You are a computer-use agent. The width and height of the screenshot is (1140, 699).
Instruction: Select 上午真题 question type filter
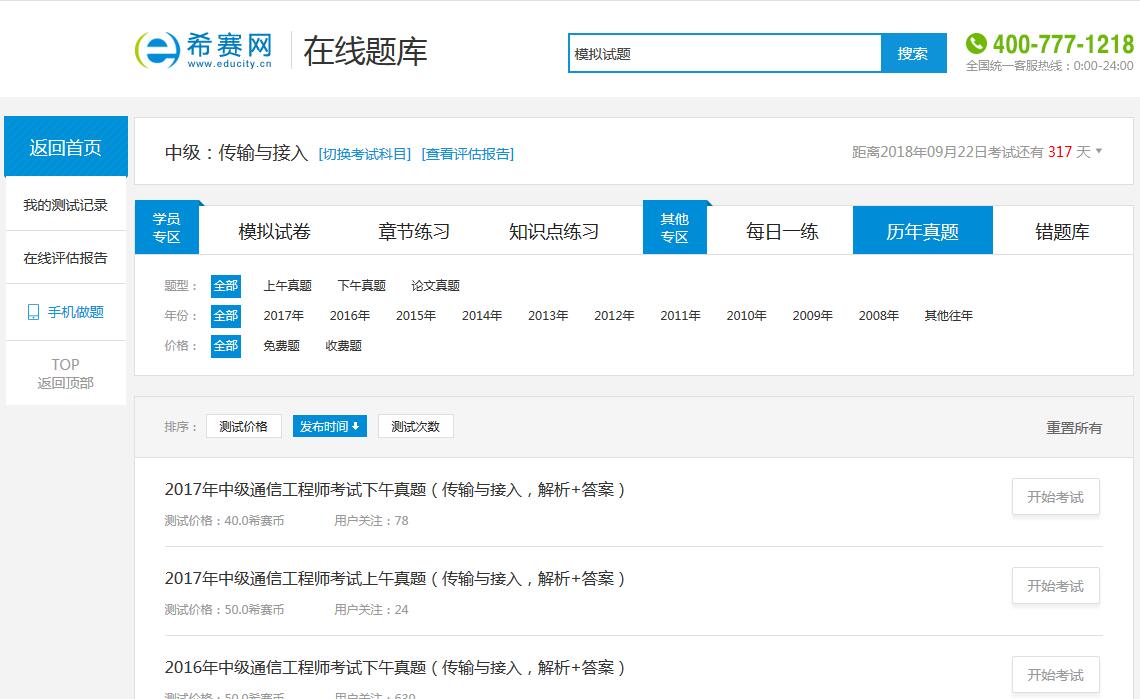point(287,286)
